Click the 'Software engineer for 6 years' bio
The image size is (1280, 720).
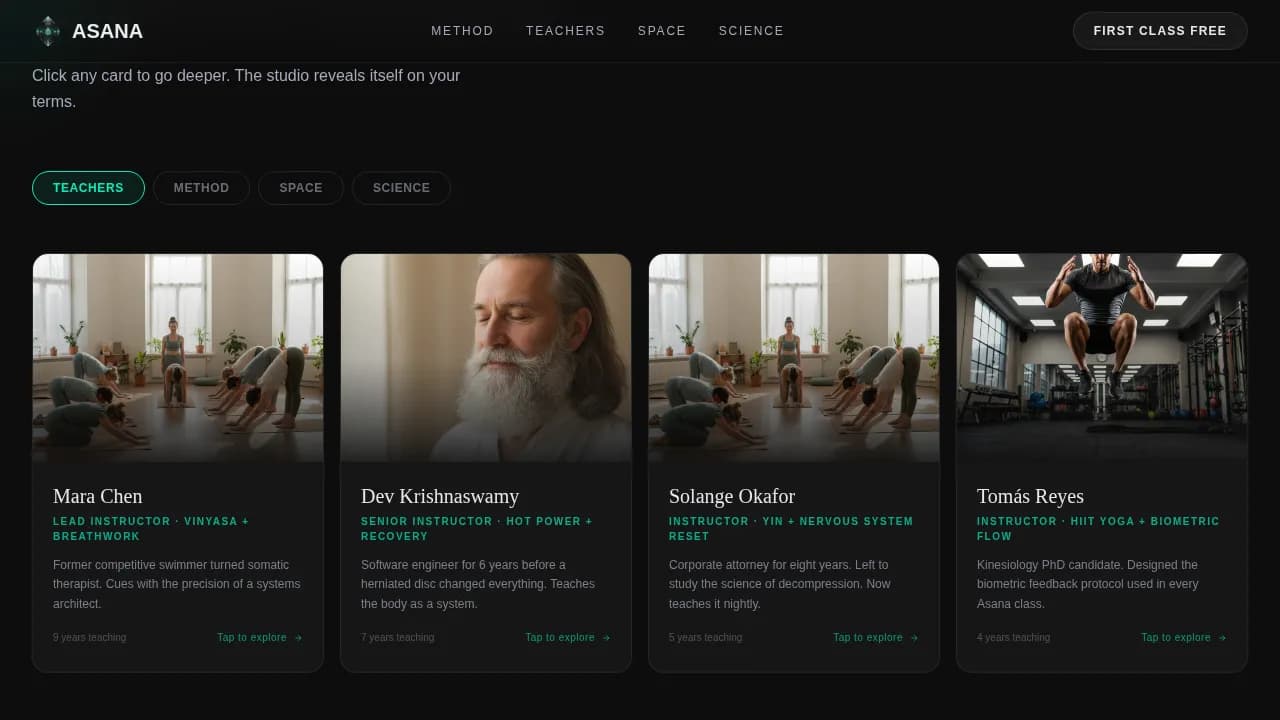[x=478, y=584]
